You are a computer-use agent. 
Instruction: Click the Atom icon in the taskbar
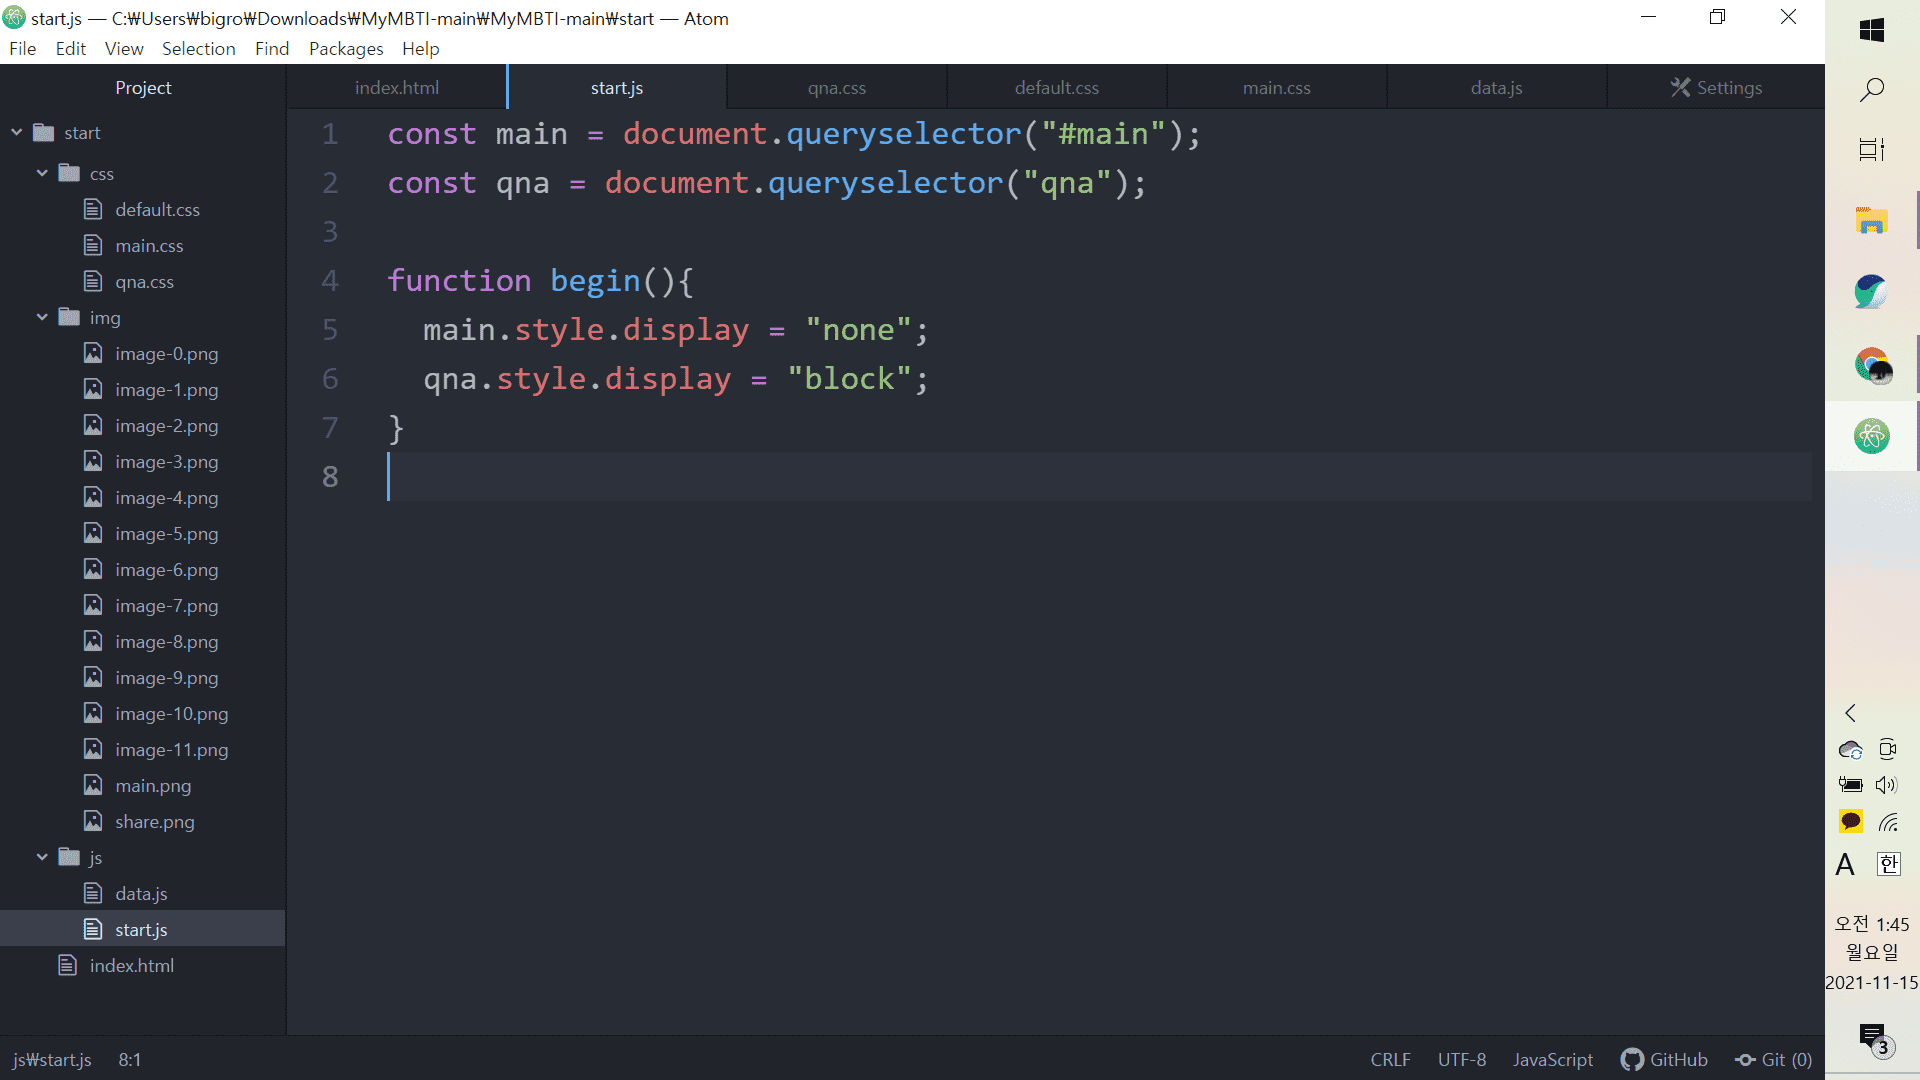pyautogui.click(x=1871, y=436)
